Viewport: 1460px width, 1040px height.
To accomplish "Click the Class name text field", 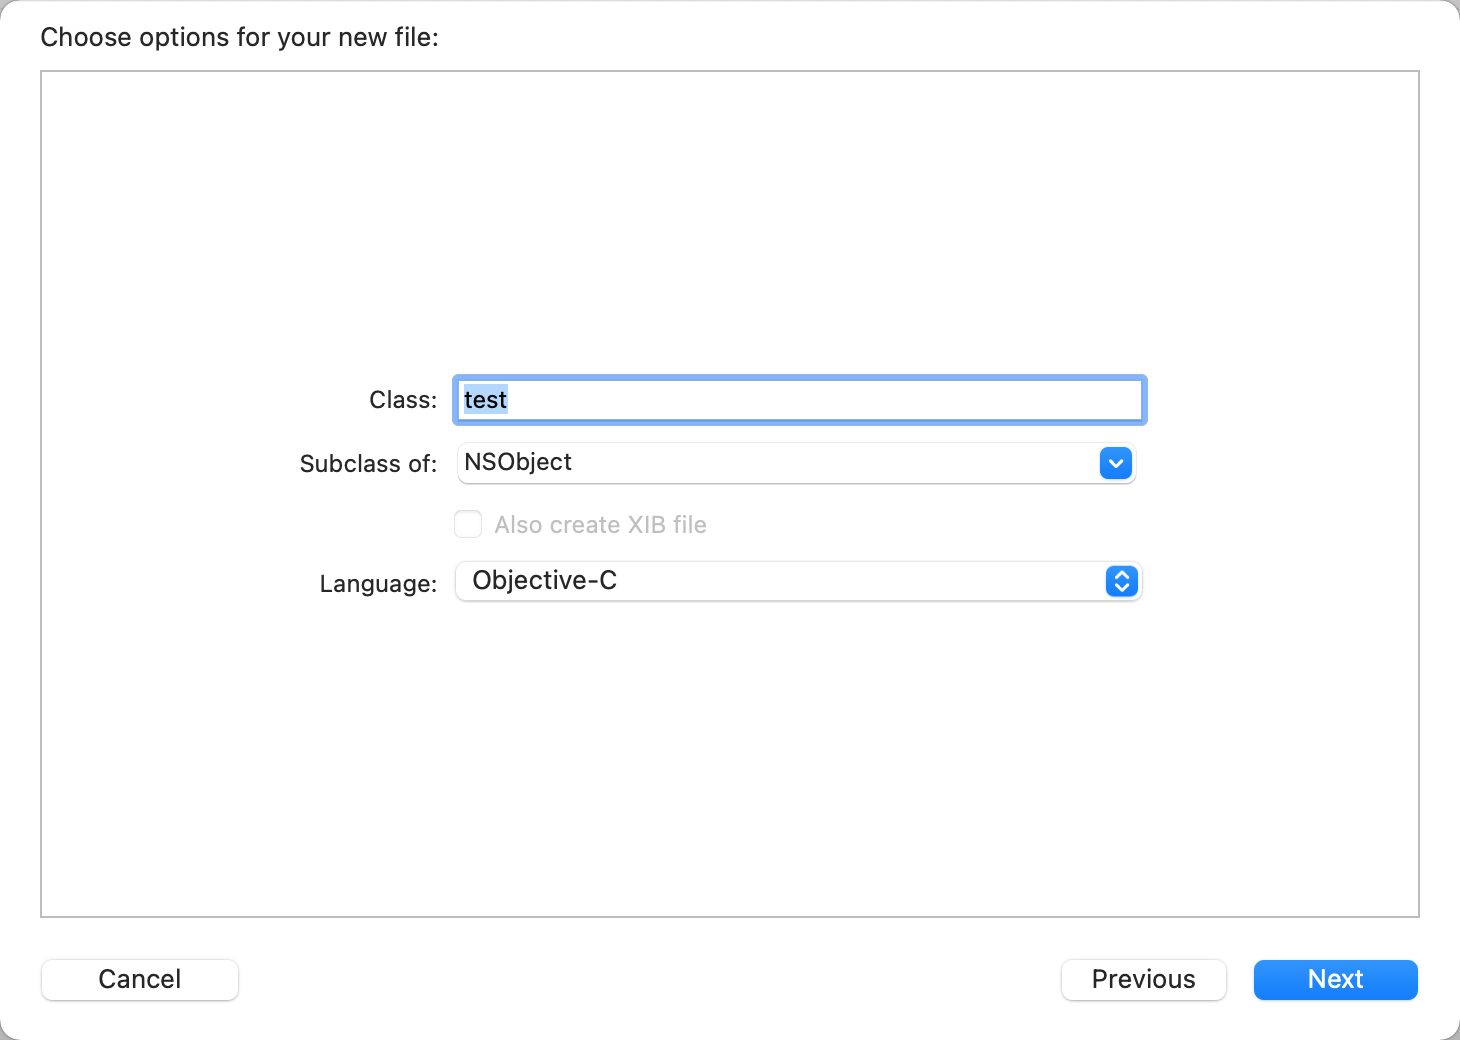I will pos(799,400).
